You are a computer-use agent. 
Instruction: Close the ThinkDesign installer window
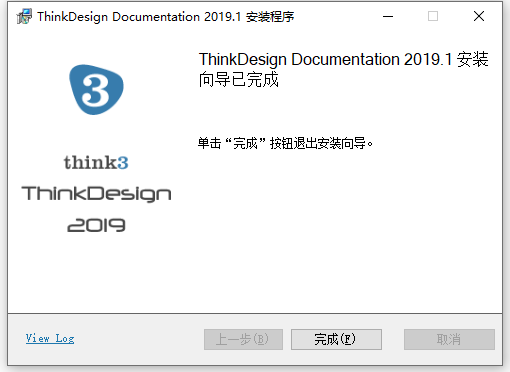pyautogui.click(x=479, y=16)
